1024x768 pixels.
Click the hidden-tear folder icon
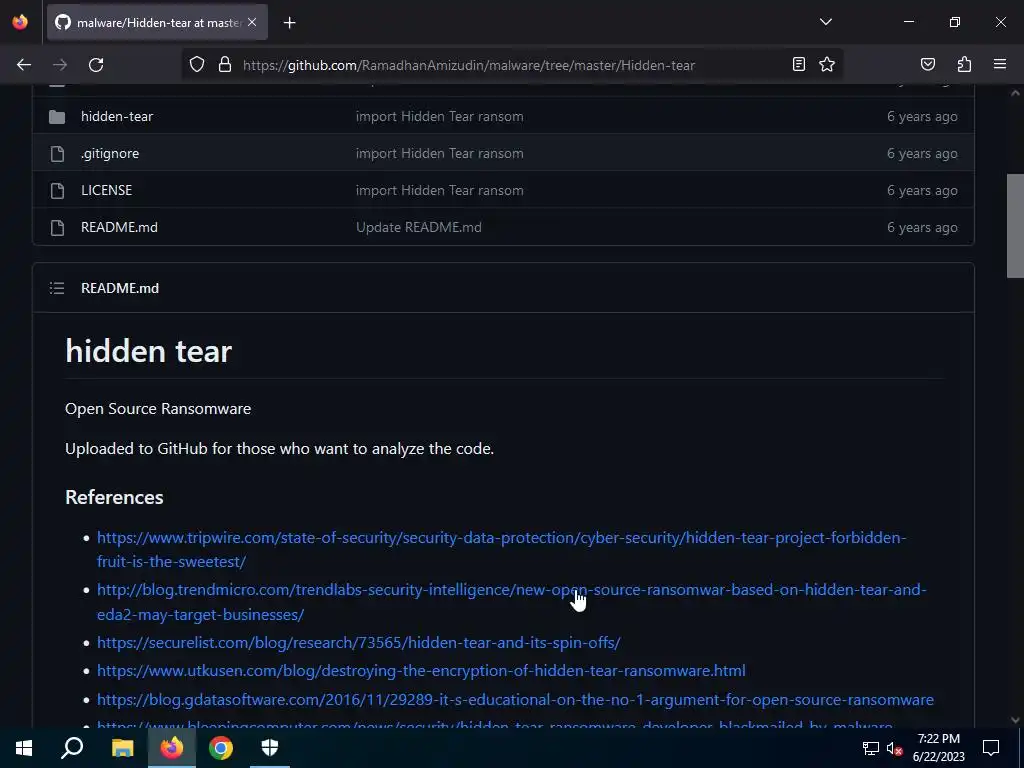(x=57, y=117)
